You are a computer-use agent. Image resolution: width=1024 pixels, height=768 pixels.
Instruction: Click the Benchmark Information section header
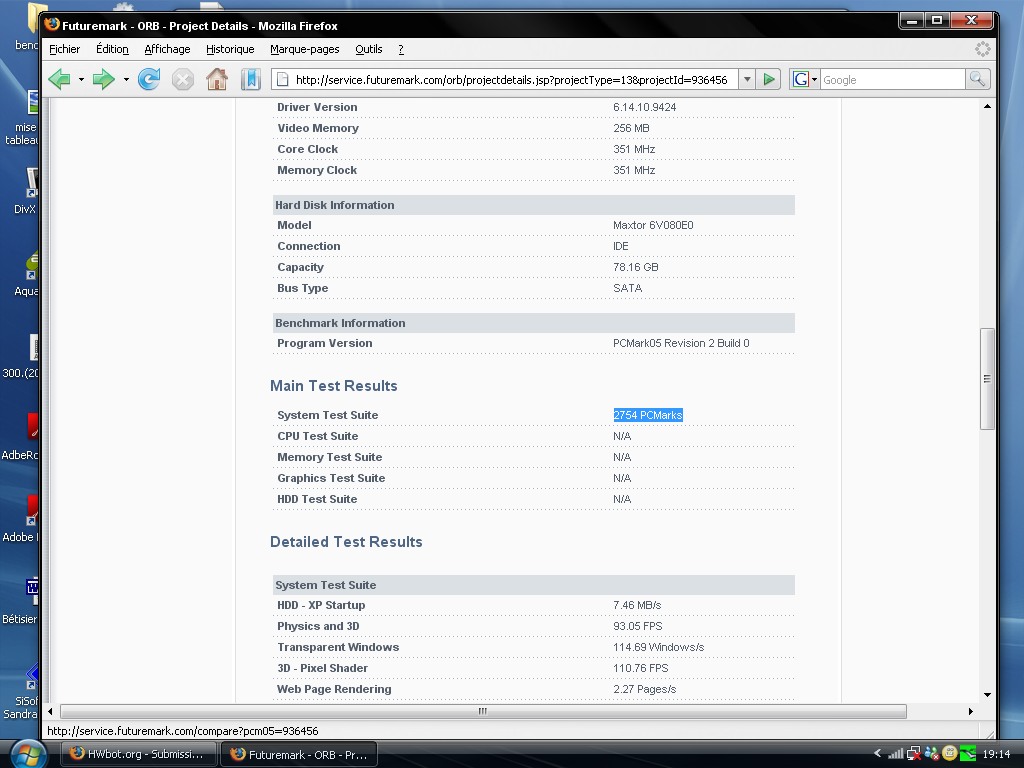click(x=534, y=323)
